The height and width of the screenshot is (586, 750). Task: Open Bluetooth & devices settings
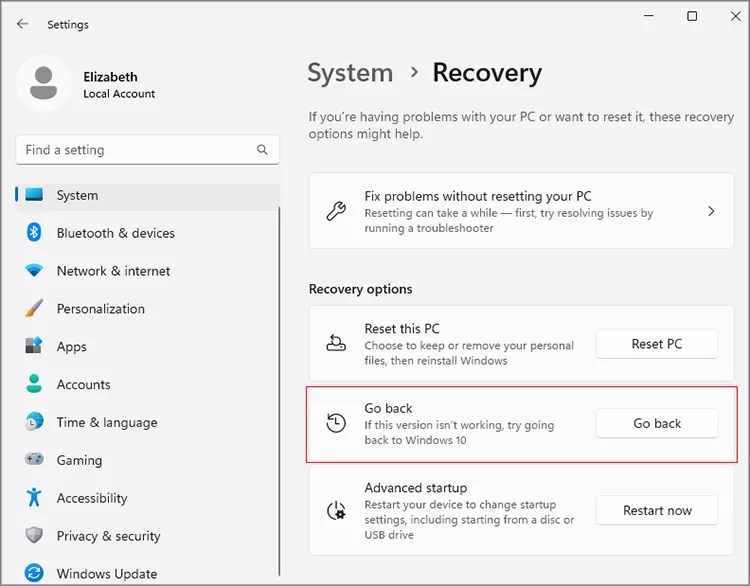coord(147,233)
